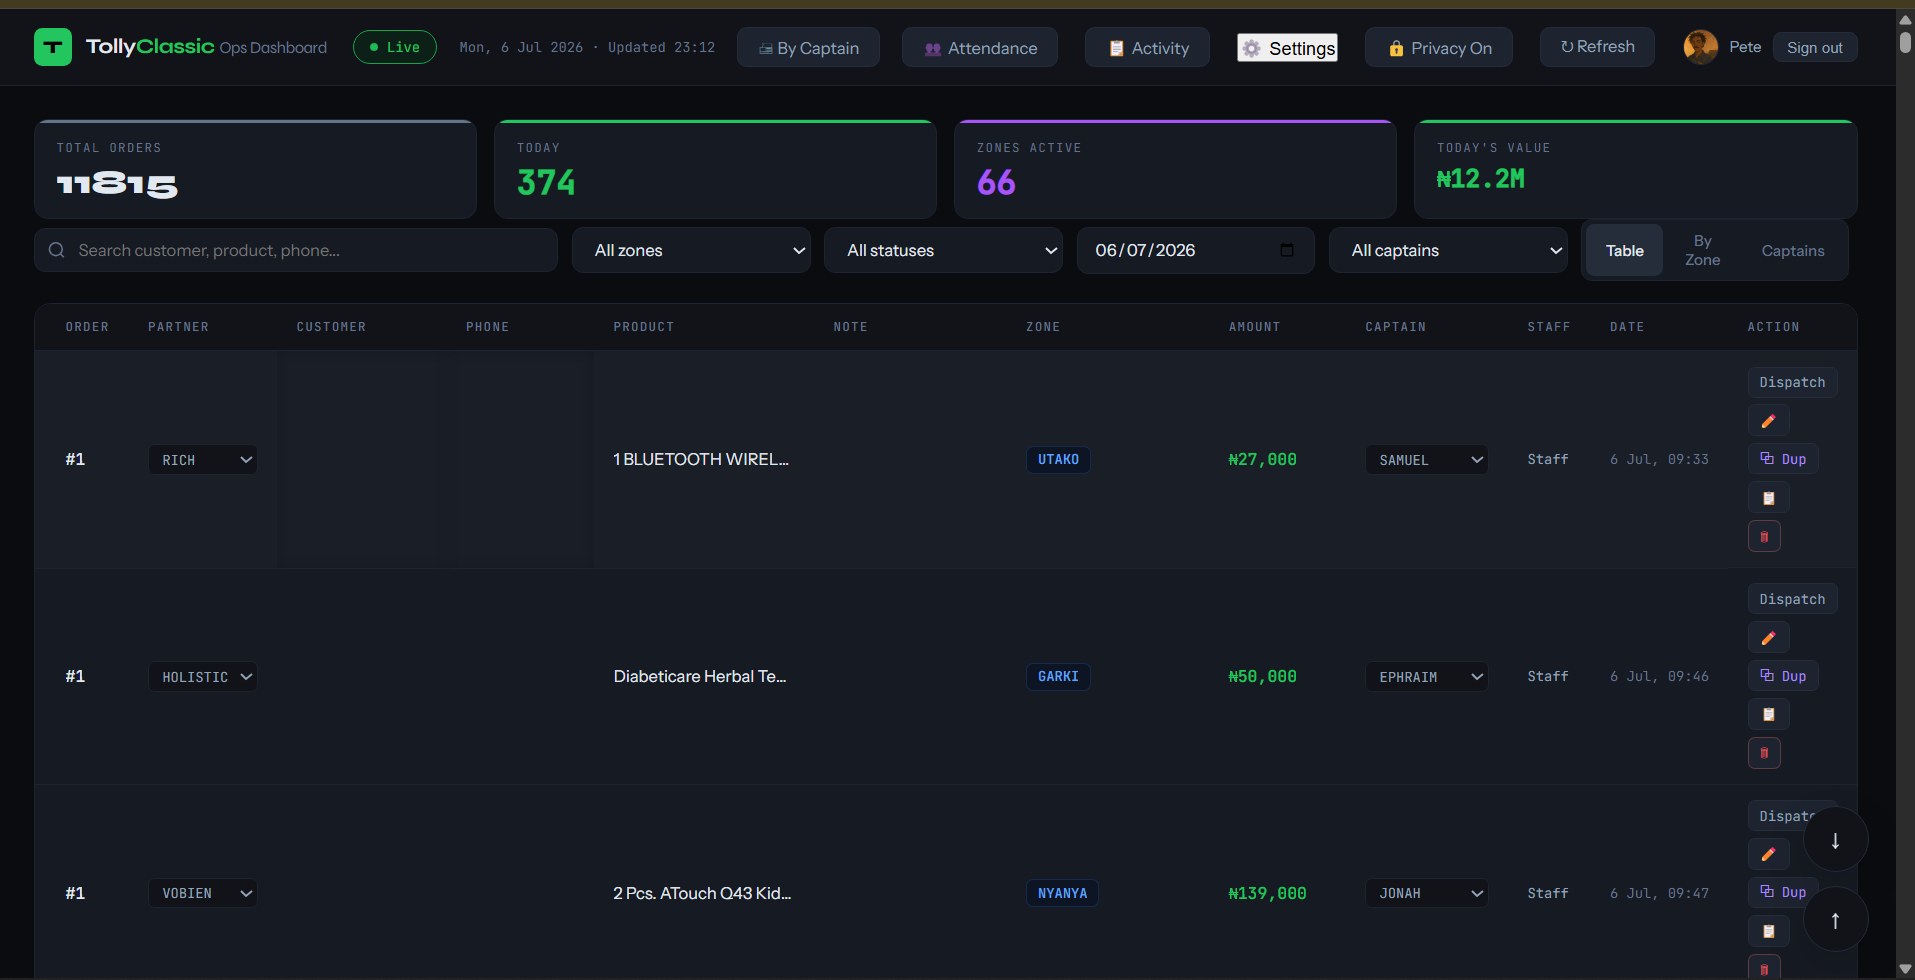
Task: Click the ₦27,000 amount cell
Action: tap(1262, 460)
